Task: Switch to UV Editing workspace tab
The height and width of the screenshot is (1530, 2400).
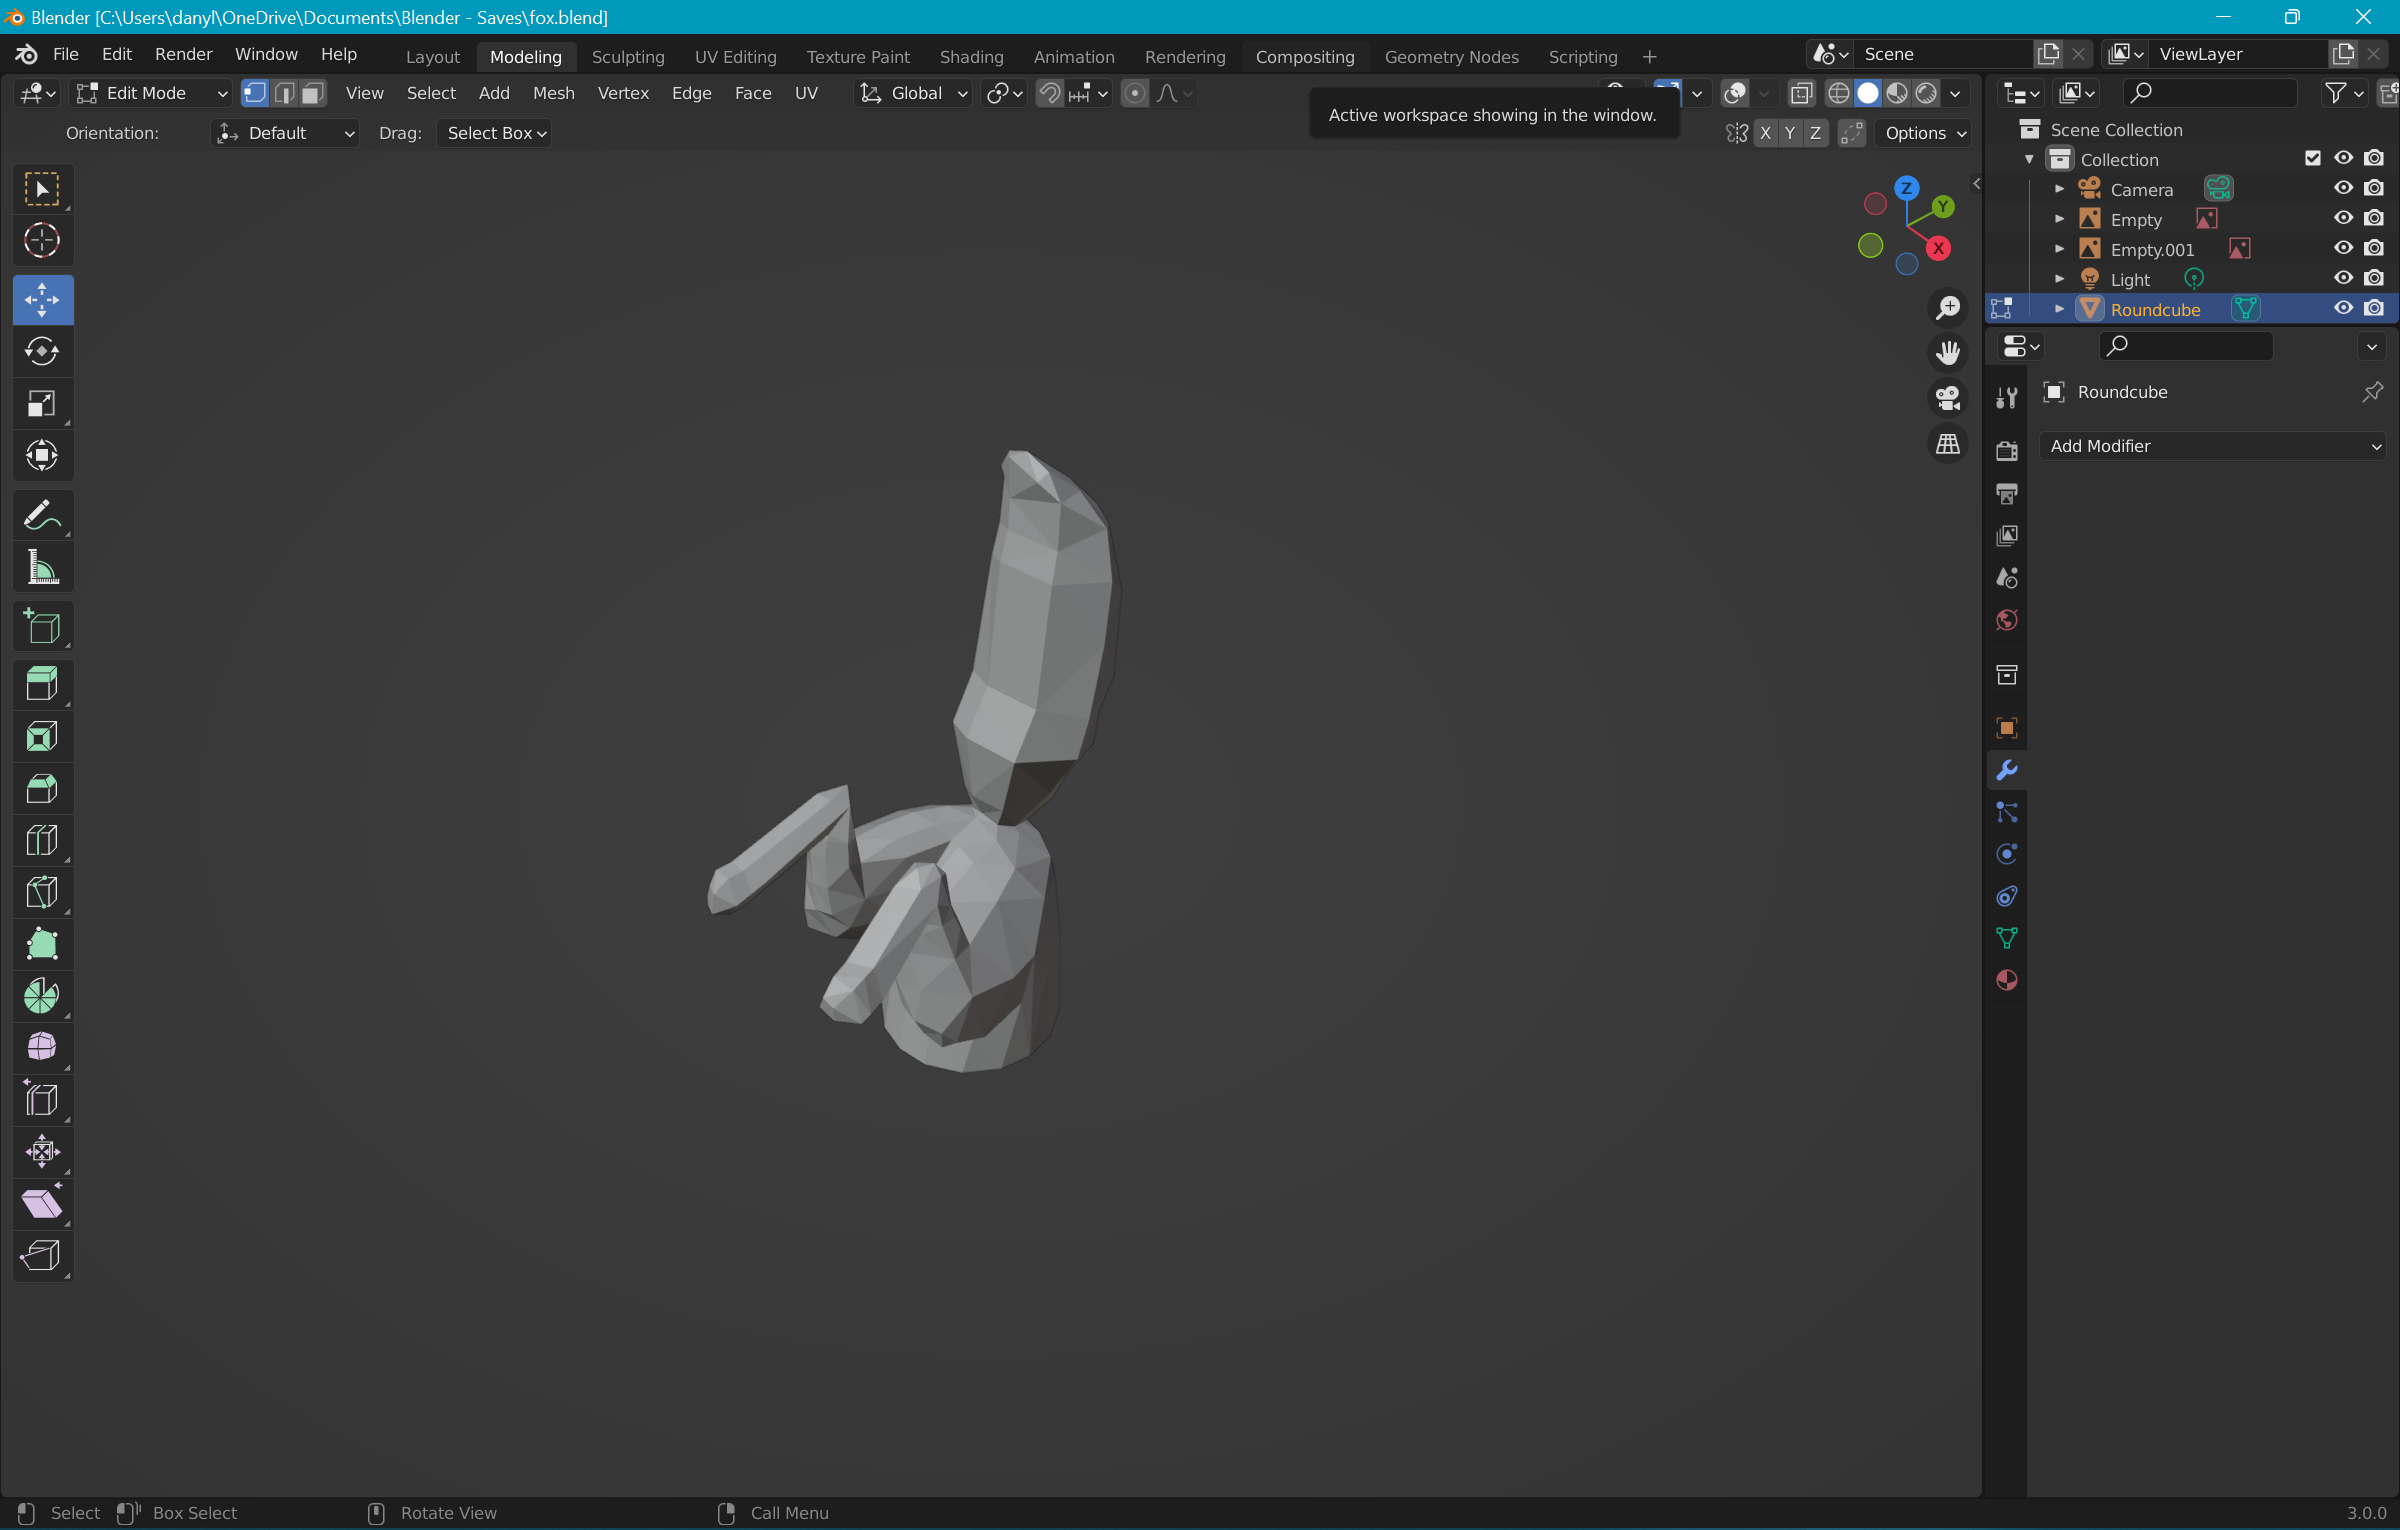Action: 735,56
